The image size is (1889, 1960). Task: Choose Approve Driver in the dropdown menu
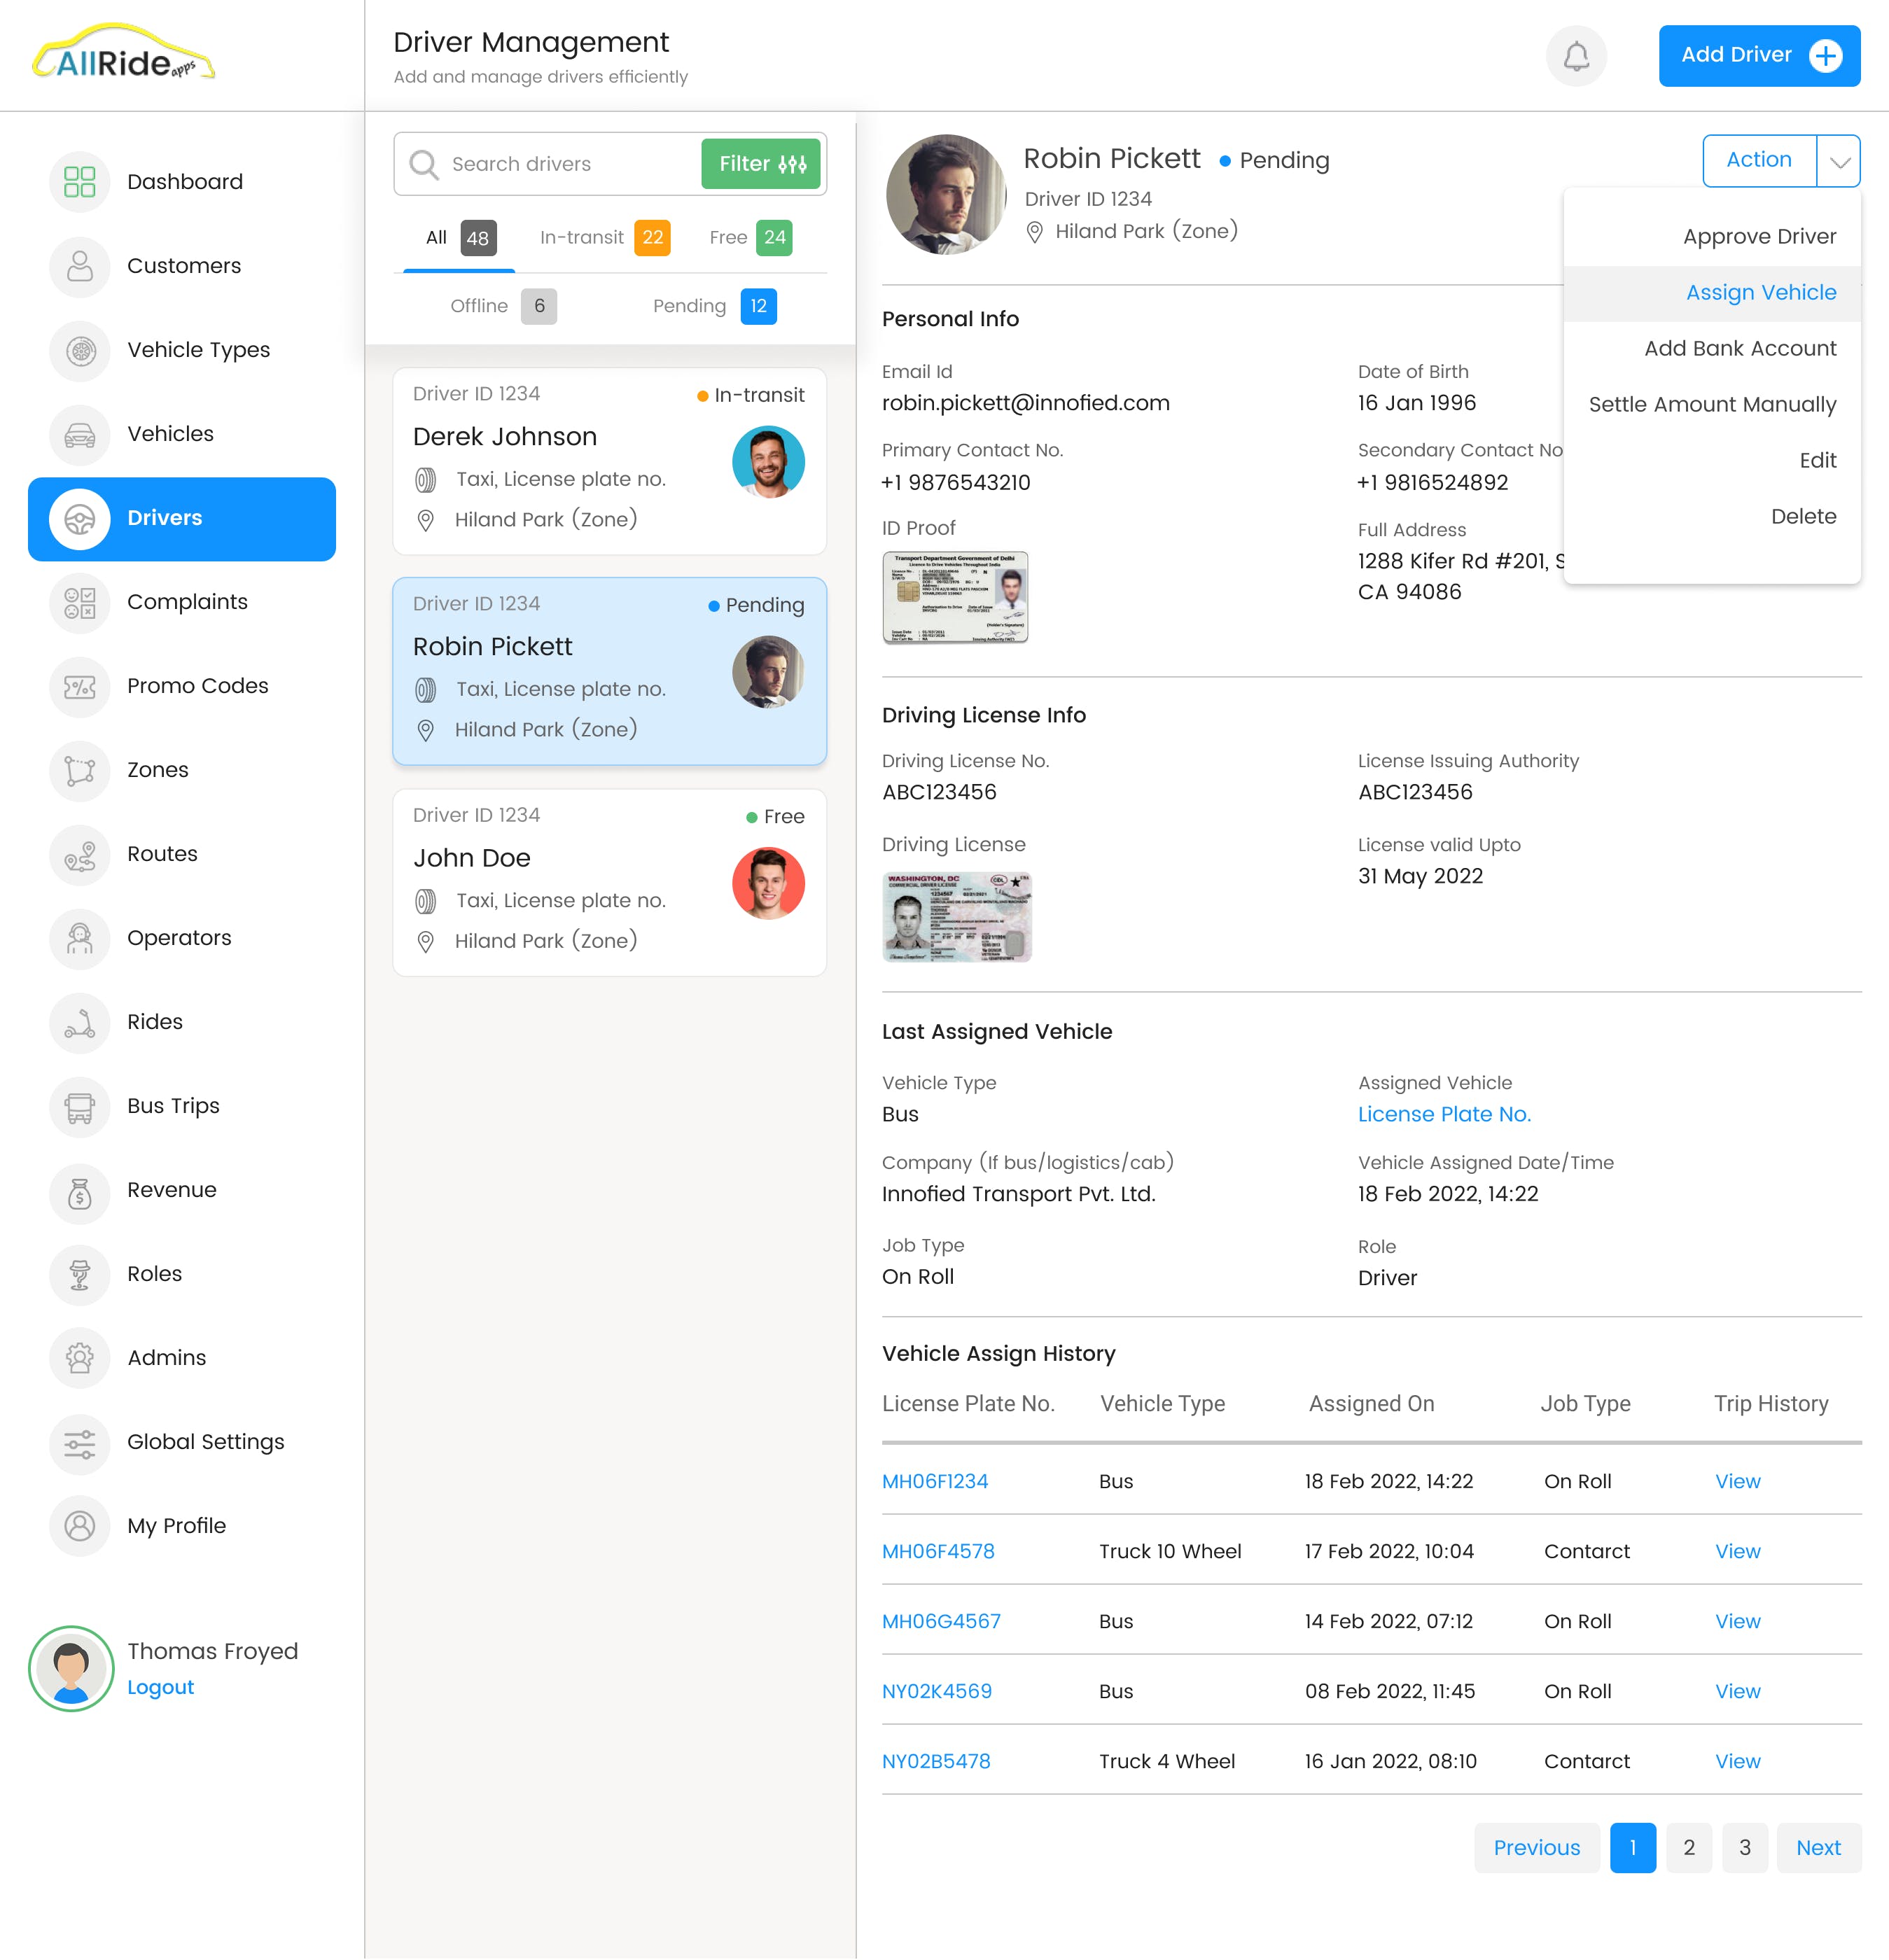coord(1758,237)
